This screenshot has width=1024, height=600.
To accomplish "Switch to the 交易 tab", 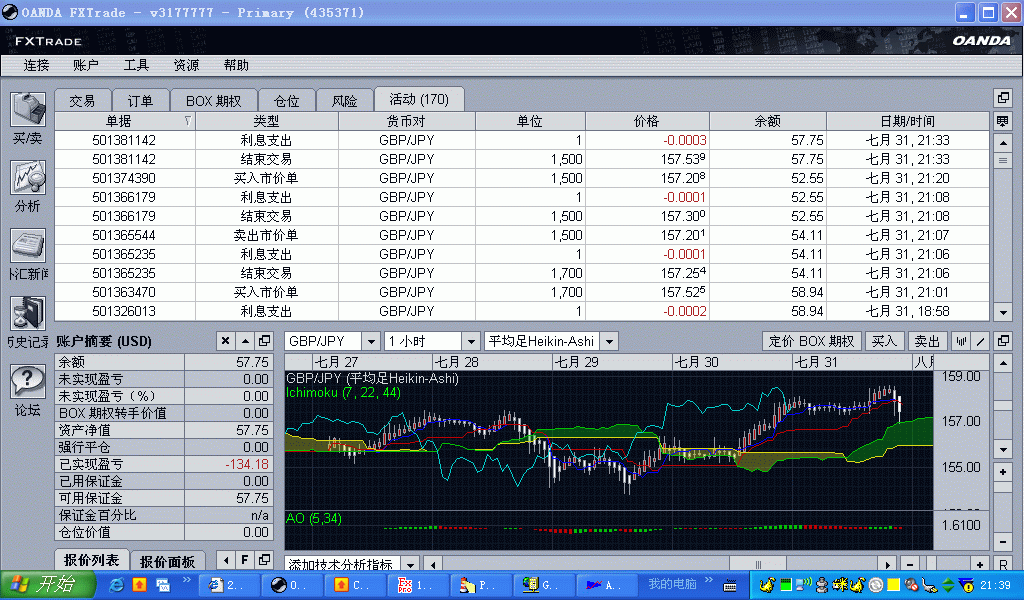I will click(x=83, y=100).
